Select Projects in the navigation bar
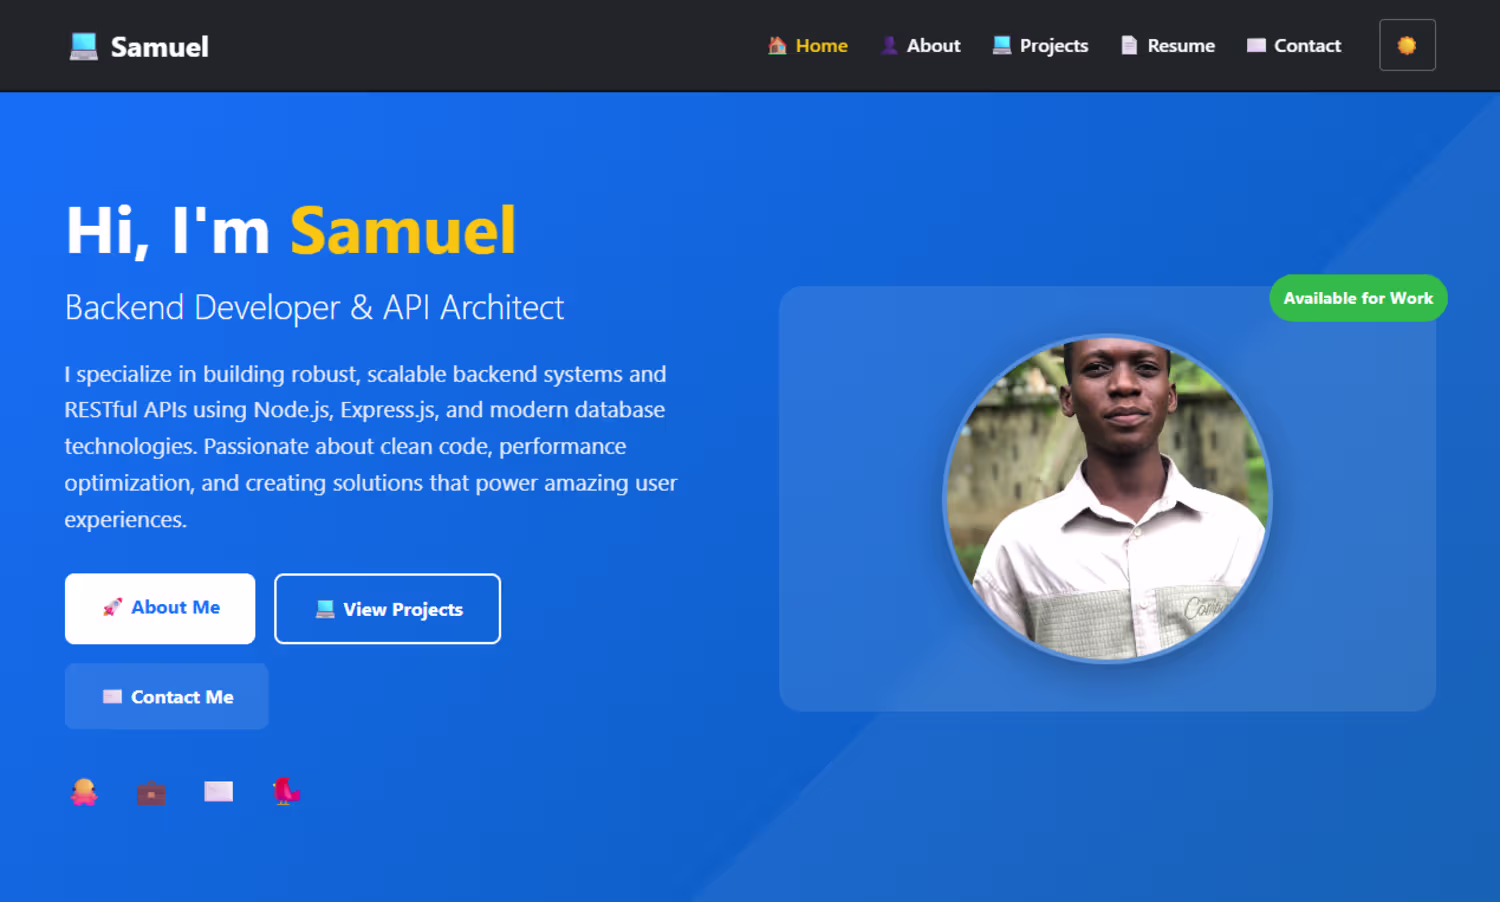The image size is (1500, 902). (1040, 46)
